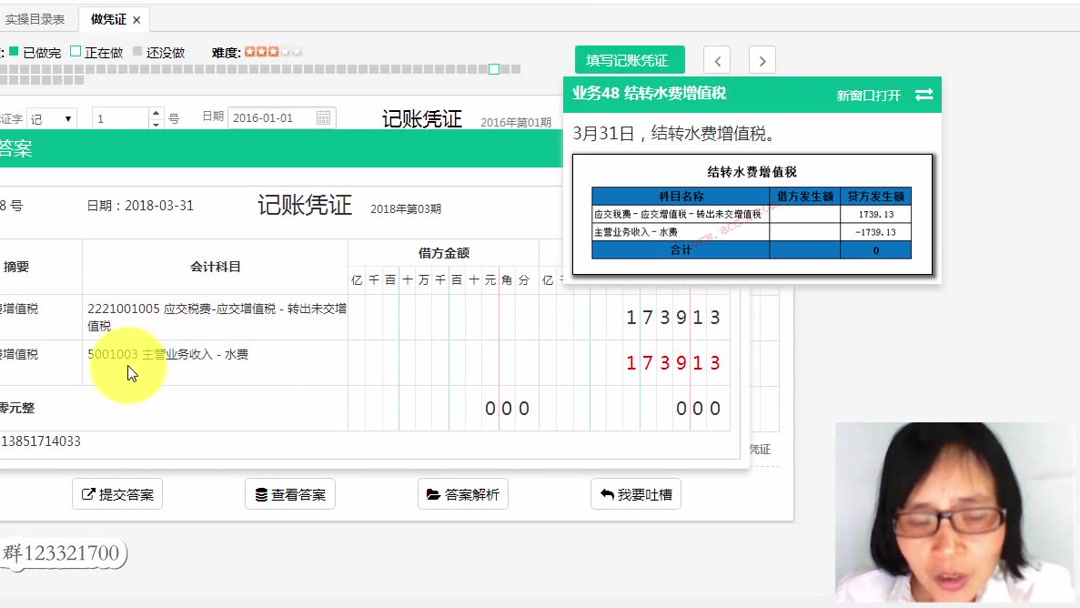Click the third difficulty star rating
Viewport: 1080px width, 608px height.
pyautogui.click(x=275, y=51)
